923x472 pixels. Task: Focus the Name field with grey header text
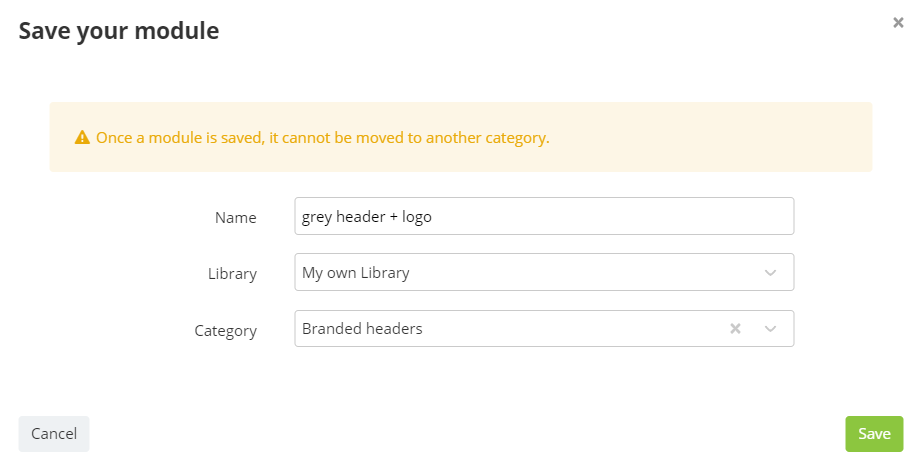(544, 216)
